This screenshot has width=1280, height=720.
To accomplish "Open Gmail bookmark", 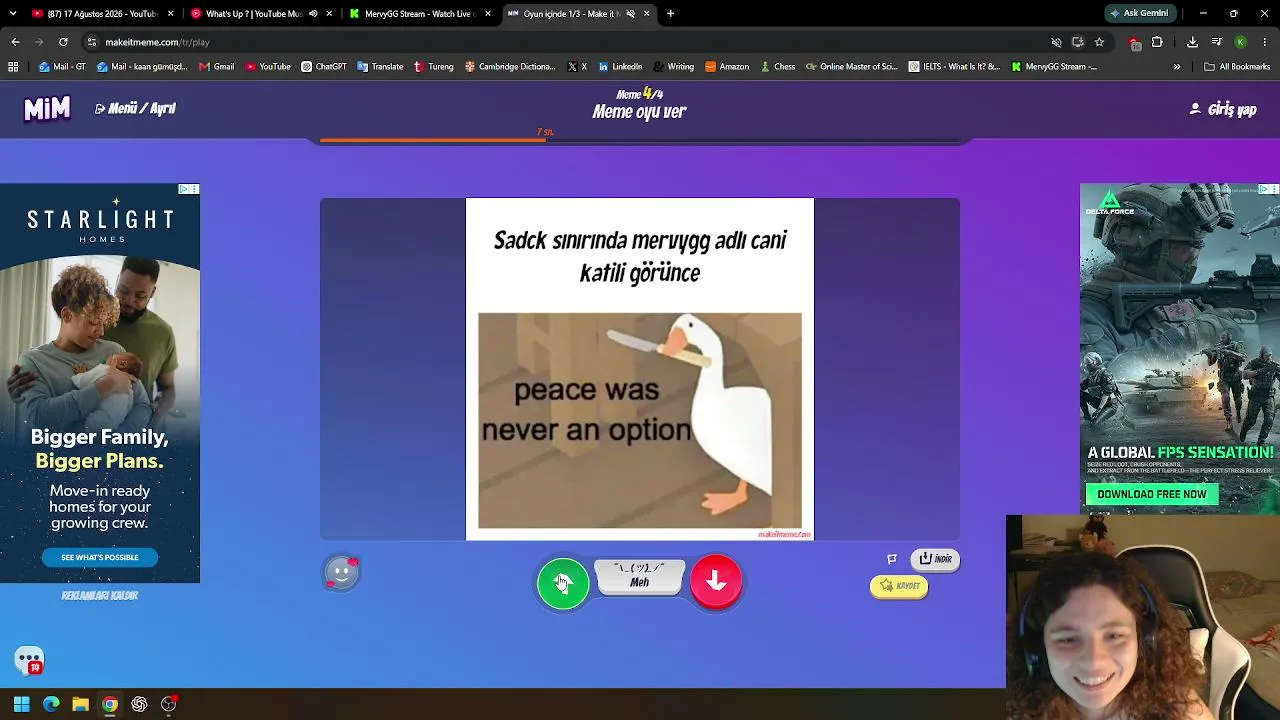I will pyautogui.click(x=217, y=67).
